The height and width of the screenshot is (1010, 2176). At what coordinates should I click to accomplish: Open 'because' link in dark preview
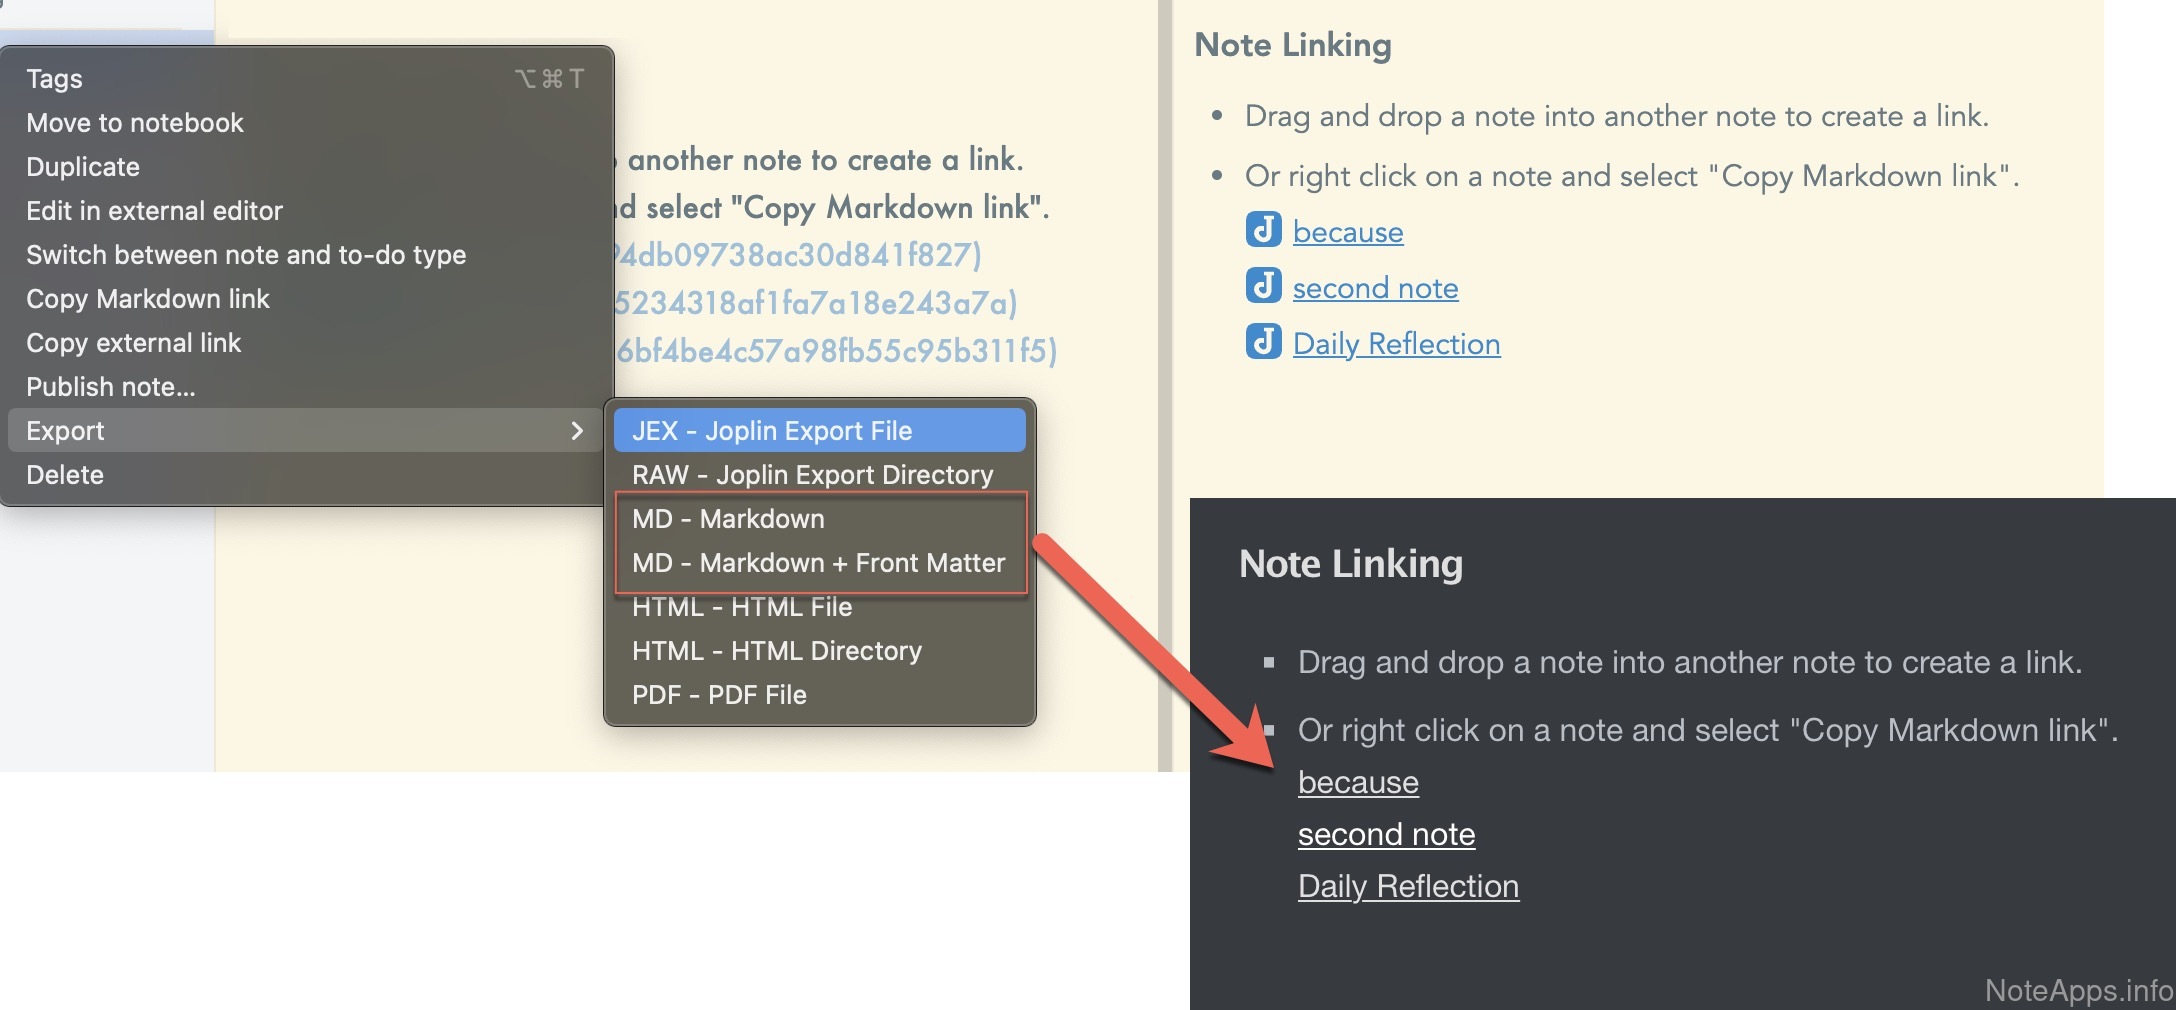[1358, 782]
